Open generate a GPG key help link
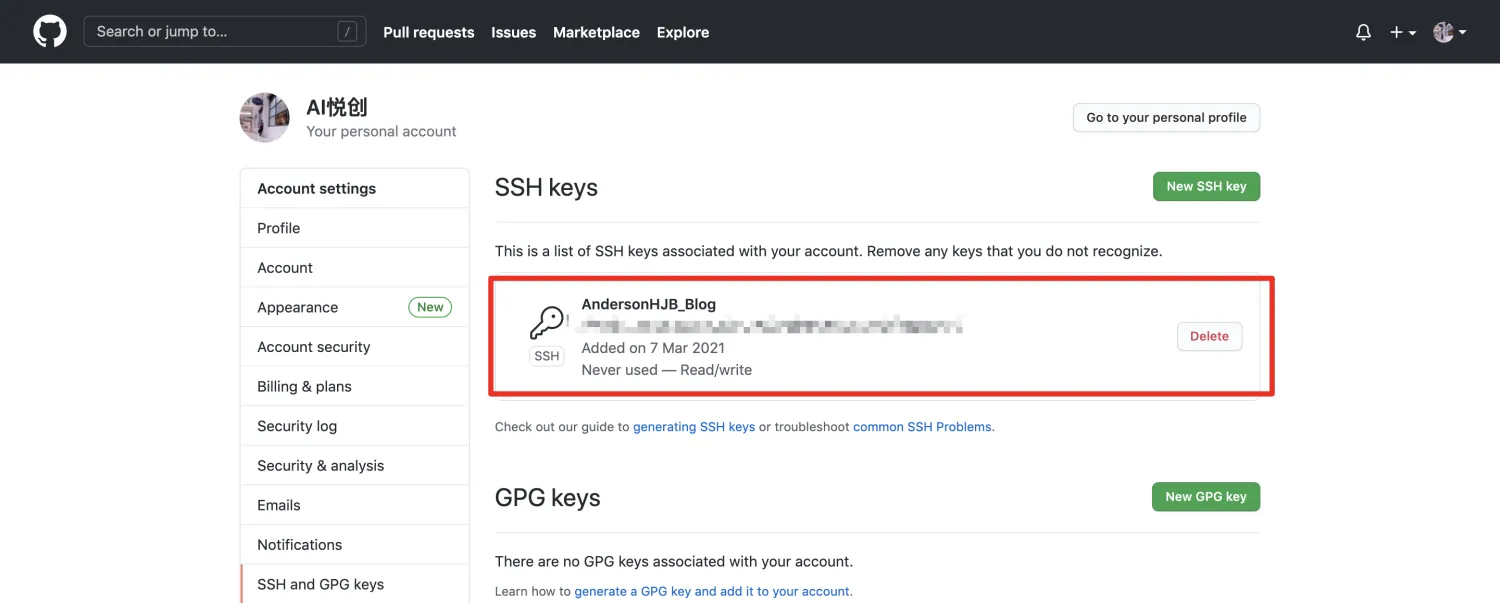This screenshot has width=1500, height=603. click(712, 591)
